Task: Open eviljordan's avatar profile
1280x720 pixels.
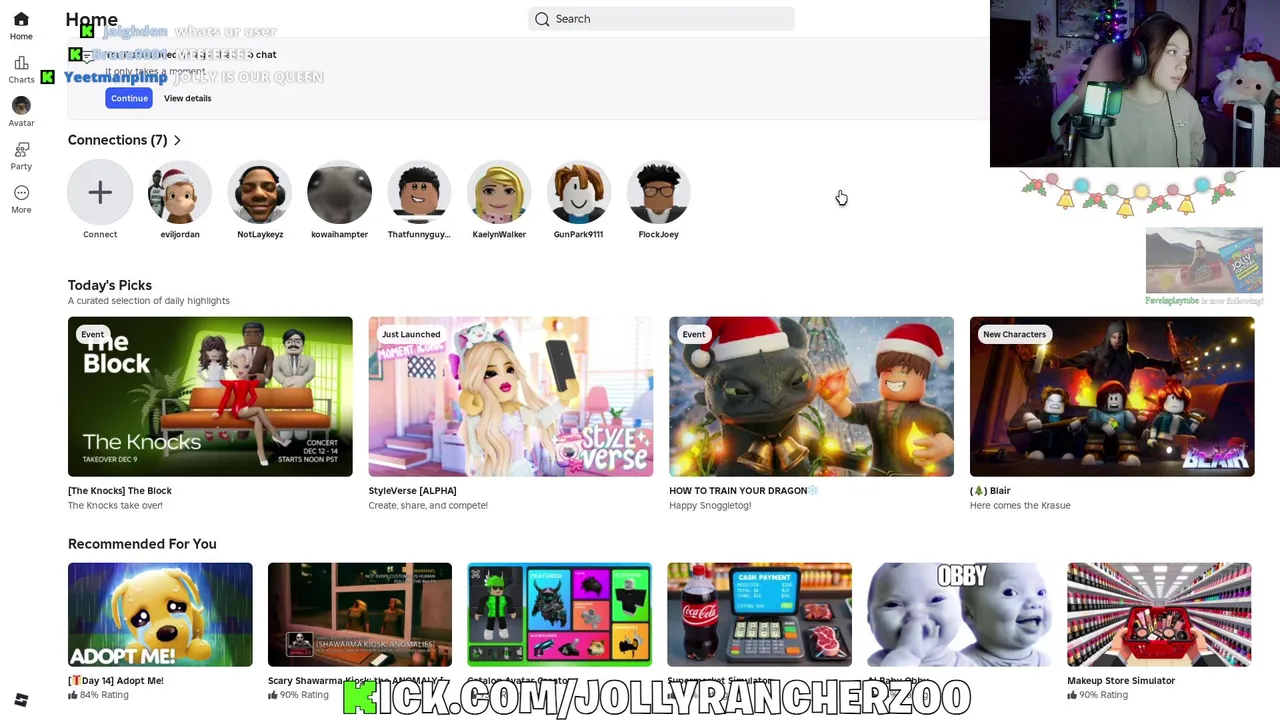Action: click(x=180, y=192)
